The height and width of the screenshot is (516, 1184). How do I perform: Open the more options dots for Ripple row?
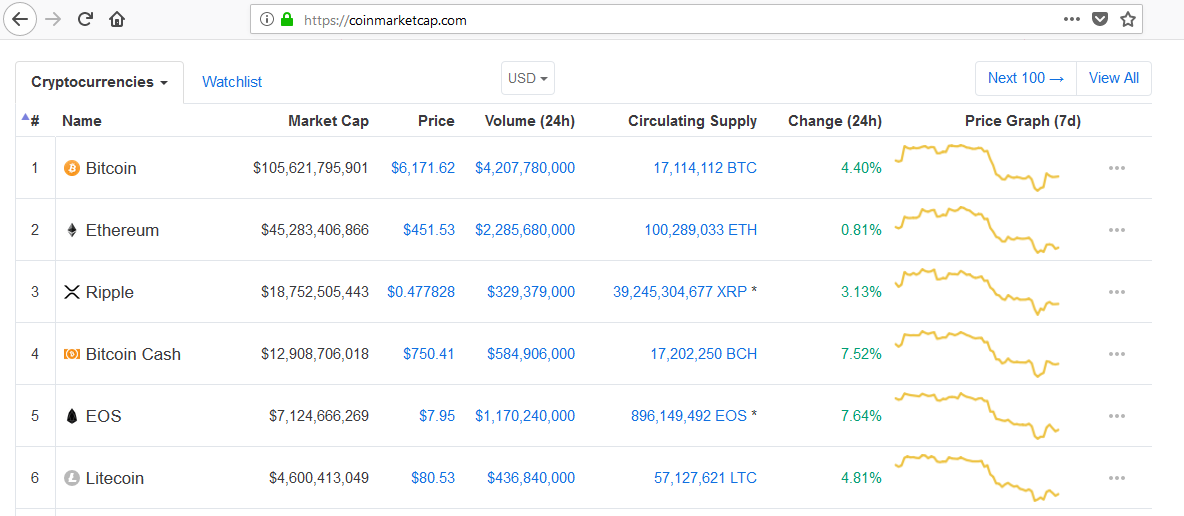[x=1116, y=292]
